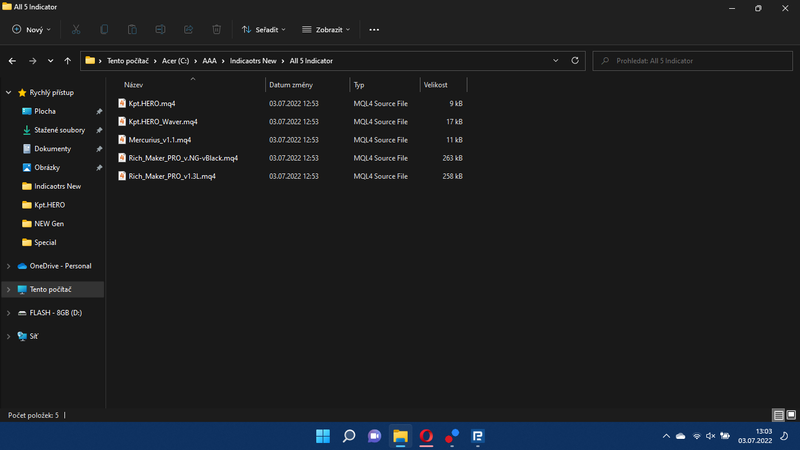Open Opera browser from the taskbar
Viewport: 800px width, 450px height.
426,436
